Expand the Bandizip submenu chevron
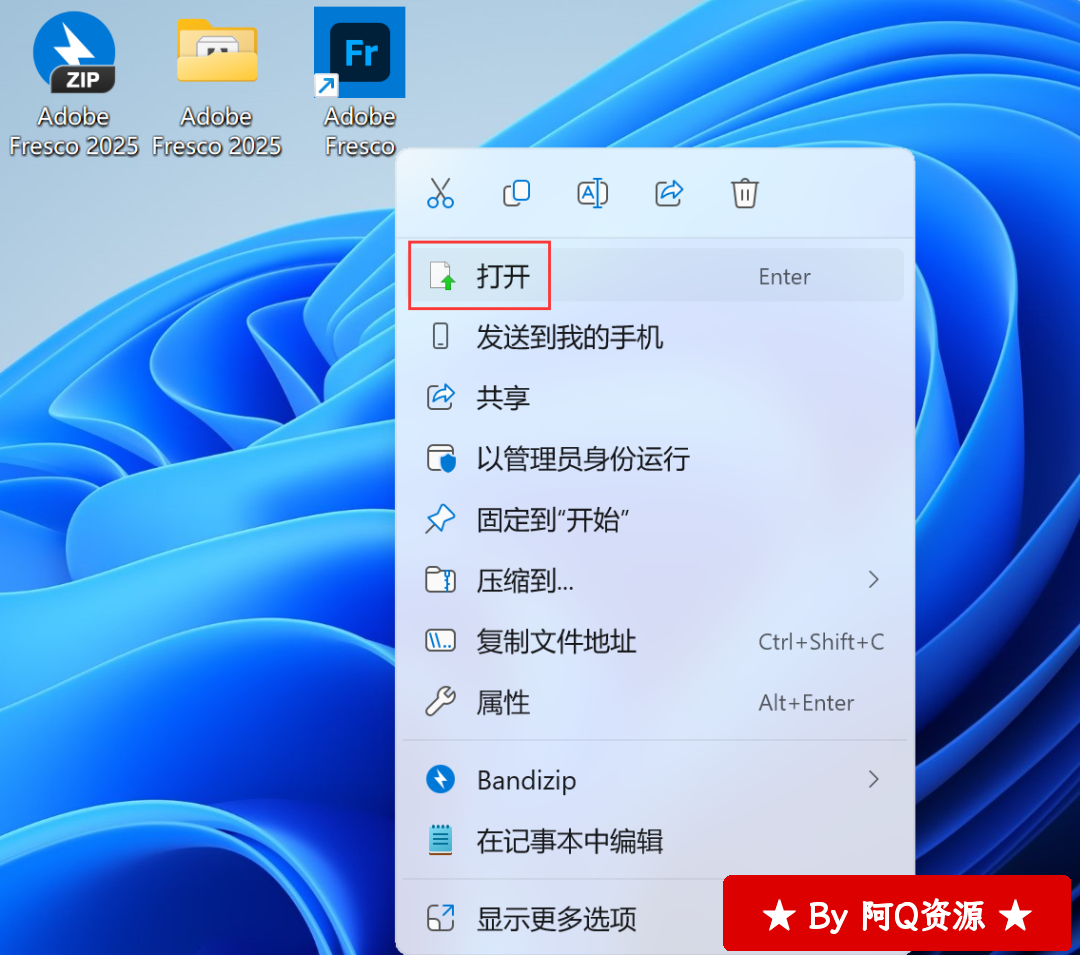 point(873,779)
